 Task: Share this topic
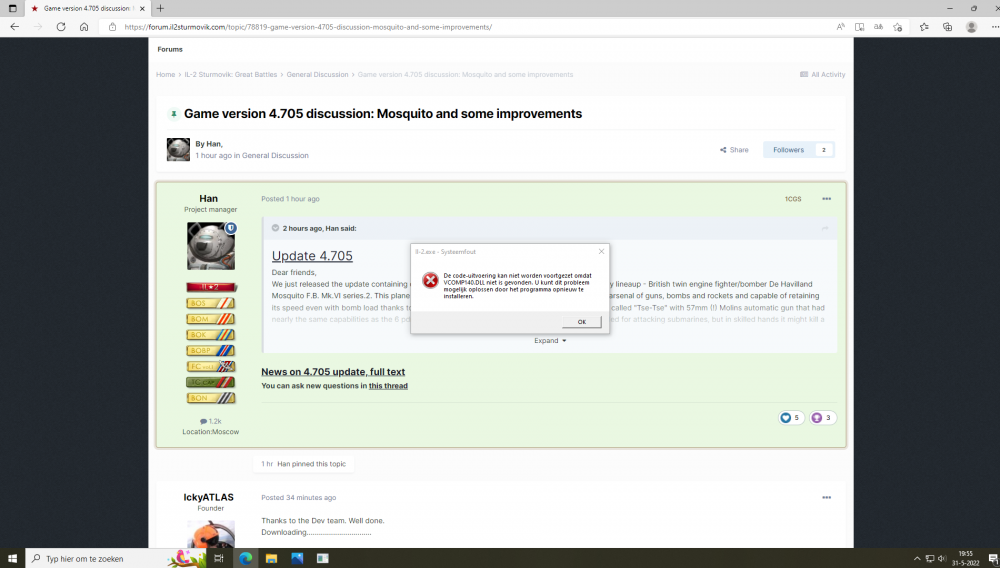[734, 150]
